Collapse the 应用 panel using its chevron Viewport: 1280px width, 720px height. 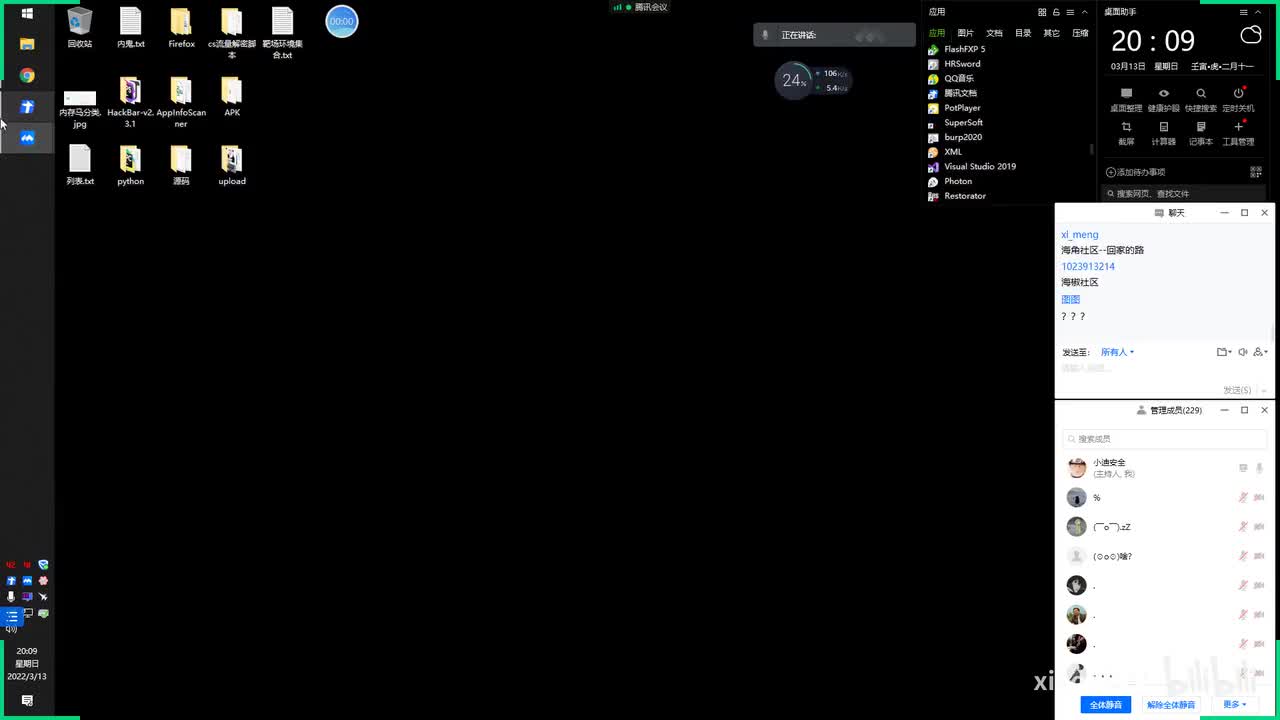pyautogui.click(x=1085, y=12)
